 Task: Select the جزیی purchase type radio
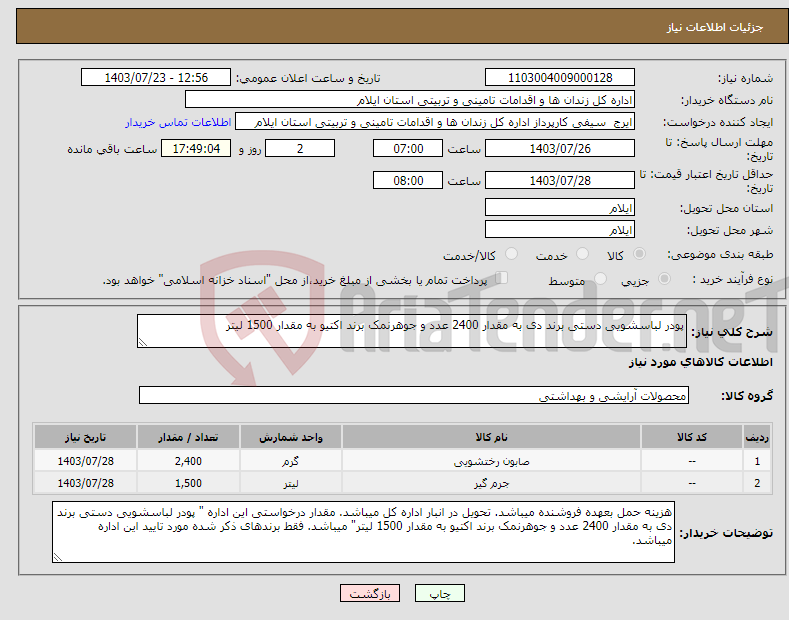click(x=664, y=278)
